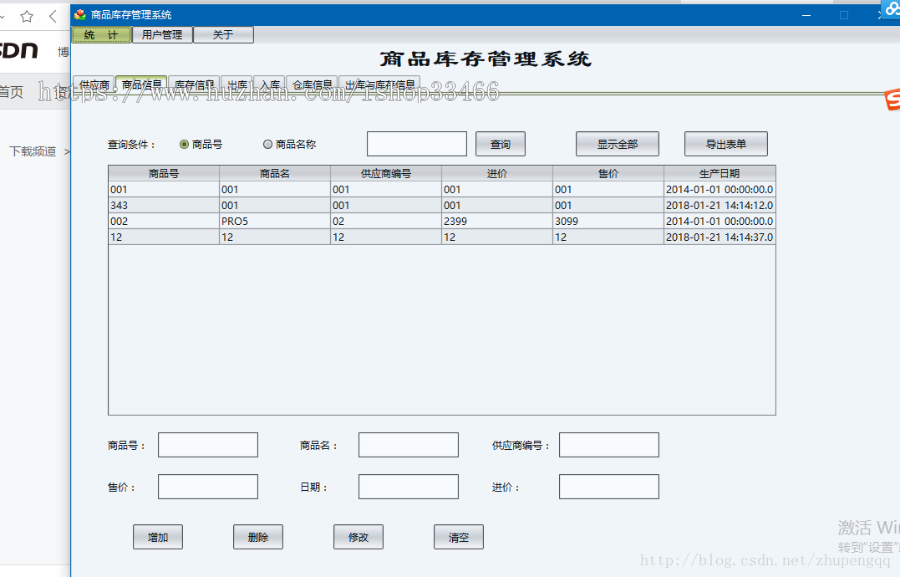Open the 关于 menu

pos(223,33)
